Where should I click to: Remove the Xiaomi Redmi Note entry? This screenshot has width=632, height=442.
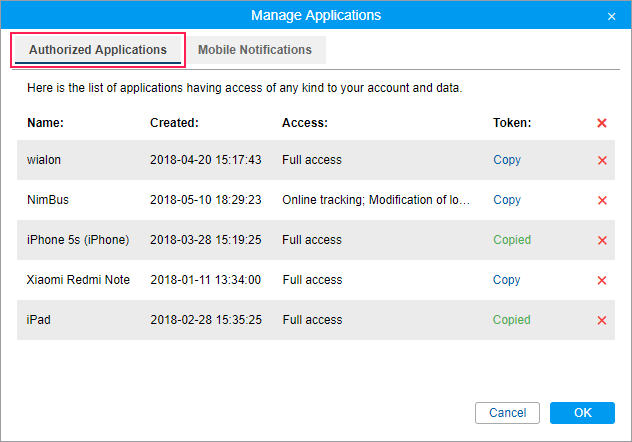602,280
